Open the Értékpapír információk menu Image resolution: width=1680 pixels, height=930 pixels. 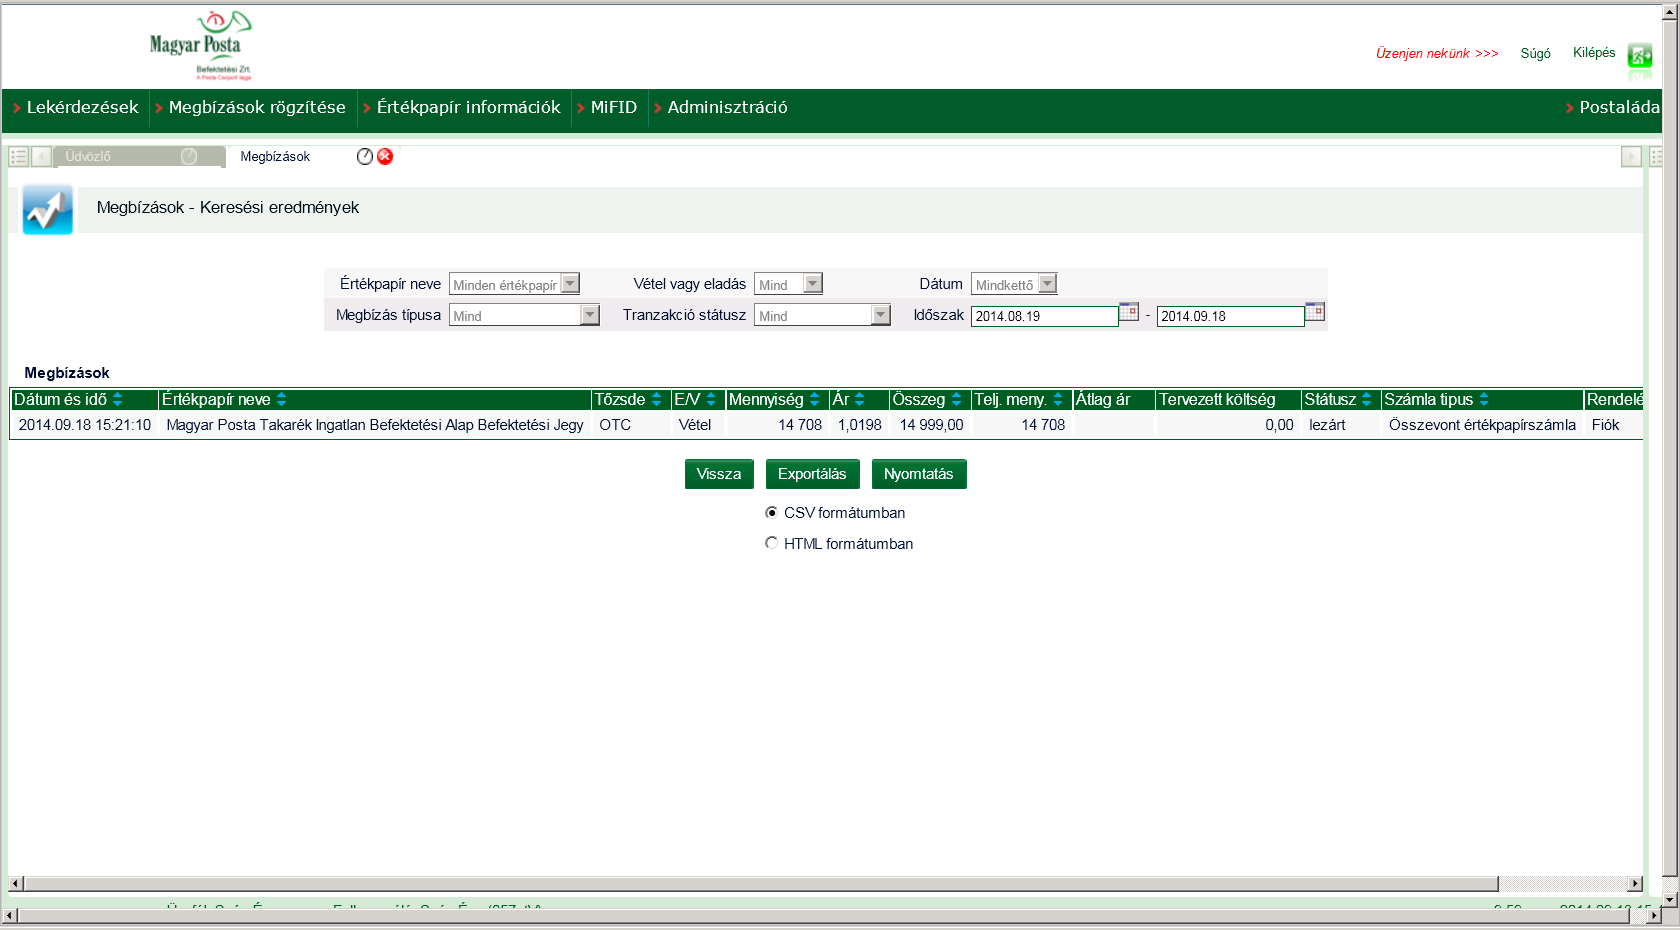[468, 107]
